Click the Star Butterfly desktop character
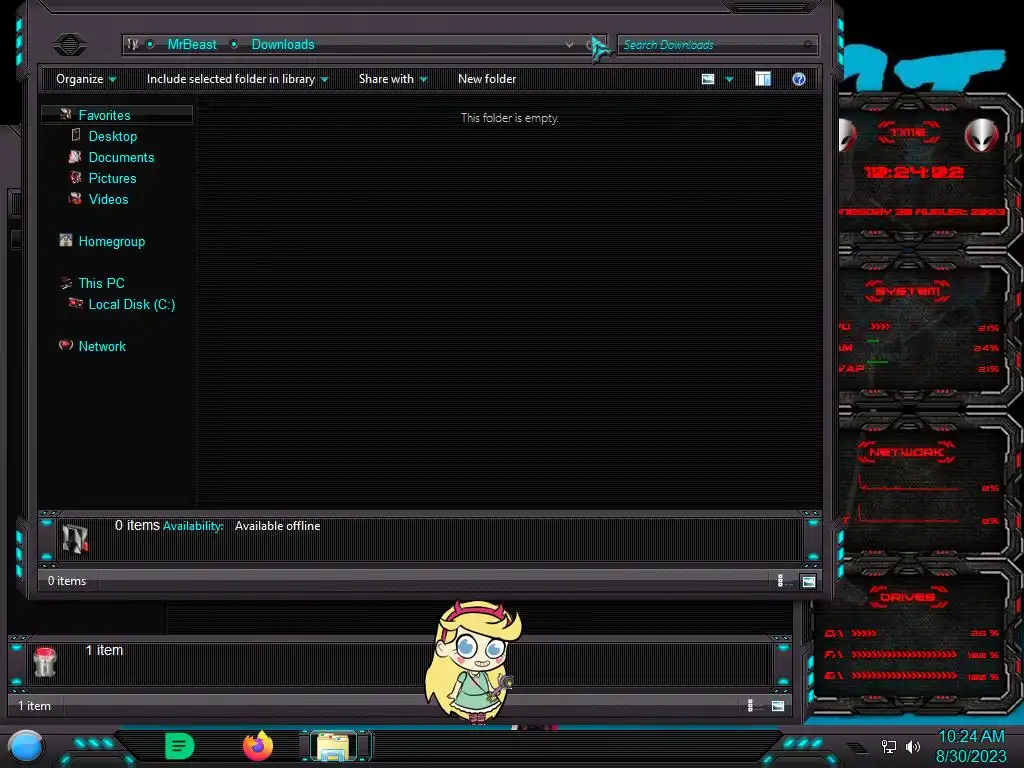 point(475,662)
